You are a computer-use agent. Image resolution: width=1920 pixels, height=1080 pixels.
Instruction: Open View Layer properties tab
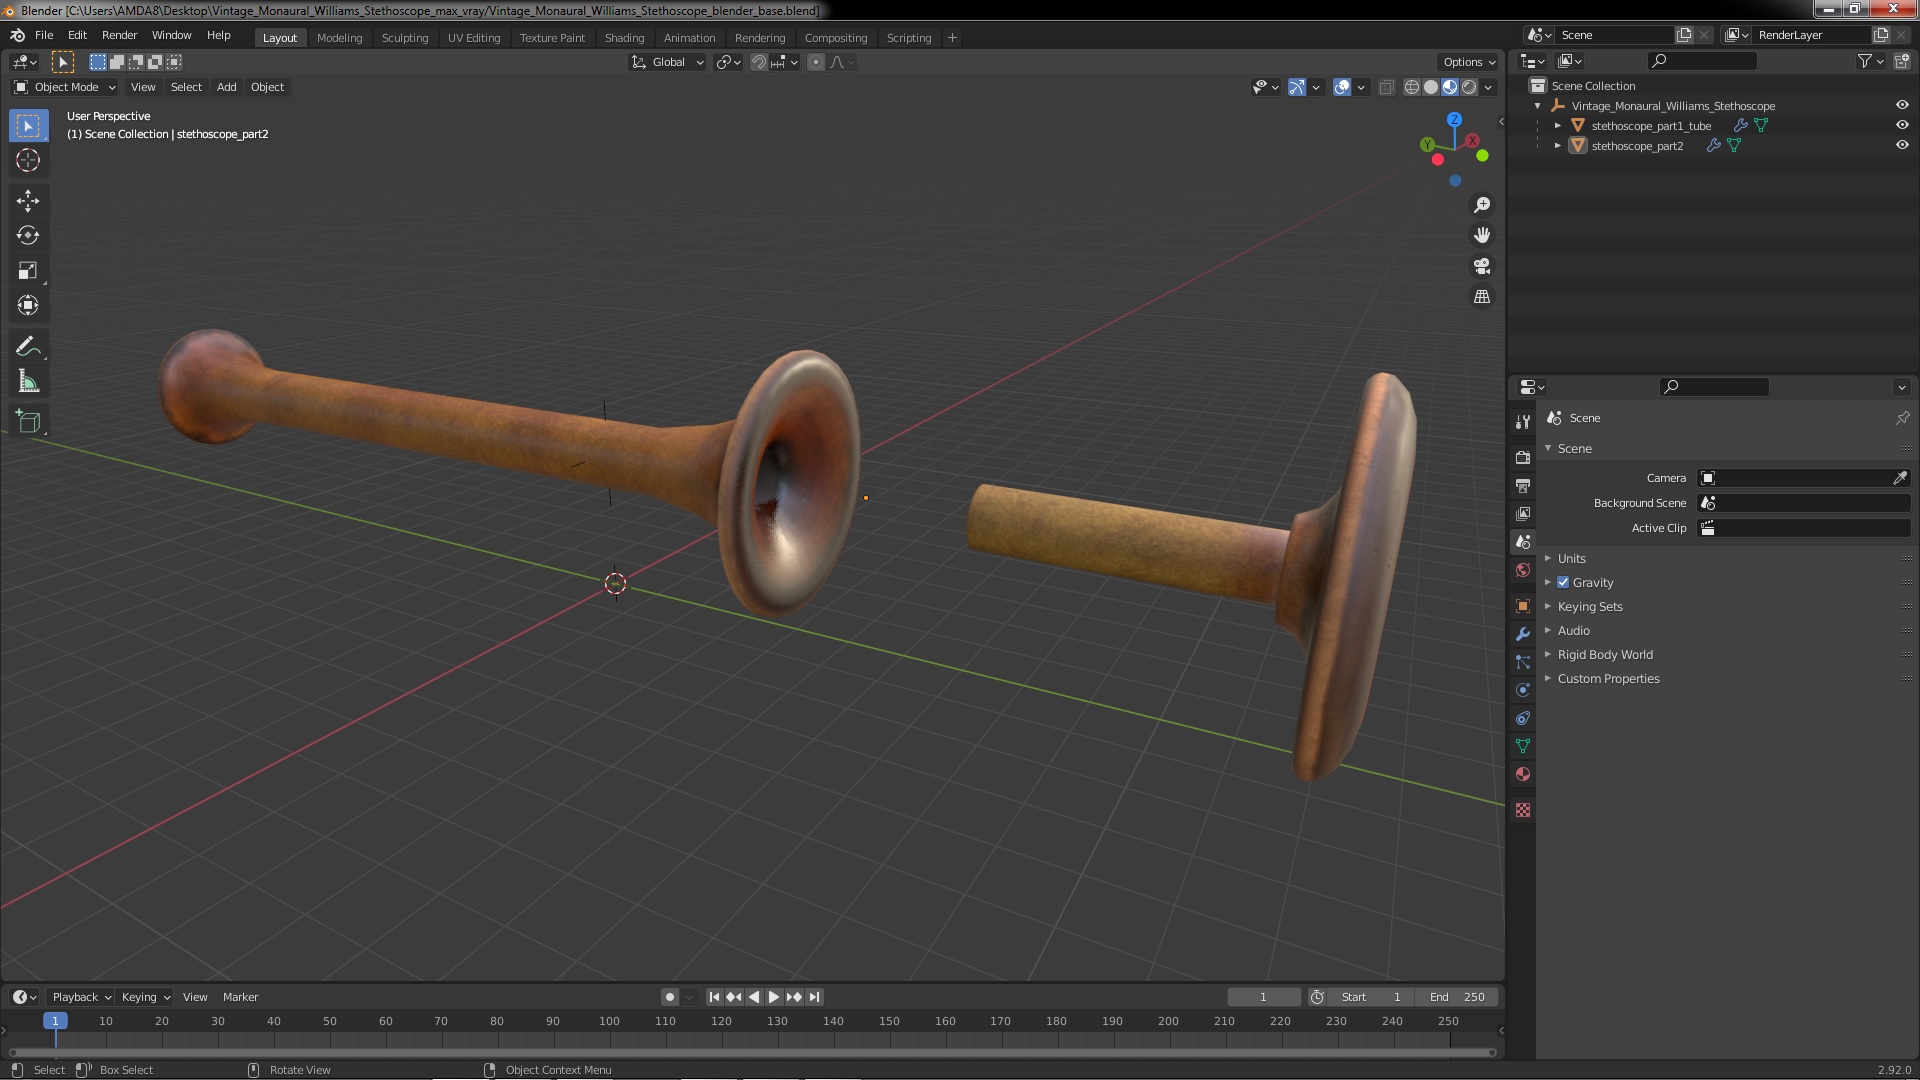pyautogui.click(x=1523, y=513)
